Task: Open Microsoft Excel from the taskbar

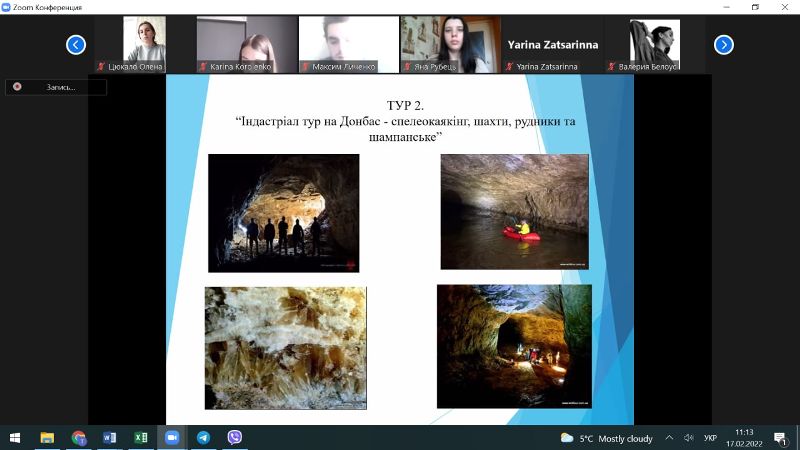Action: click(141, 438)
